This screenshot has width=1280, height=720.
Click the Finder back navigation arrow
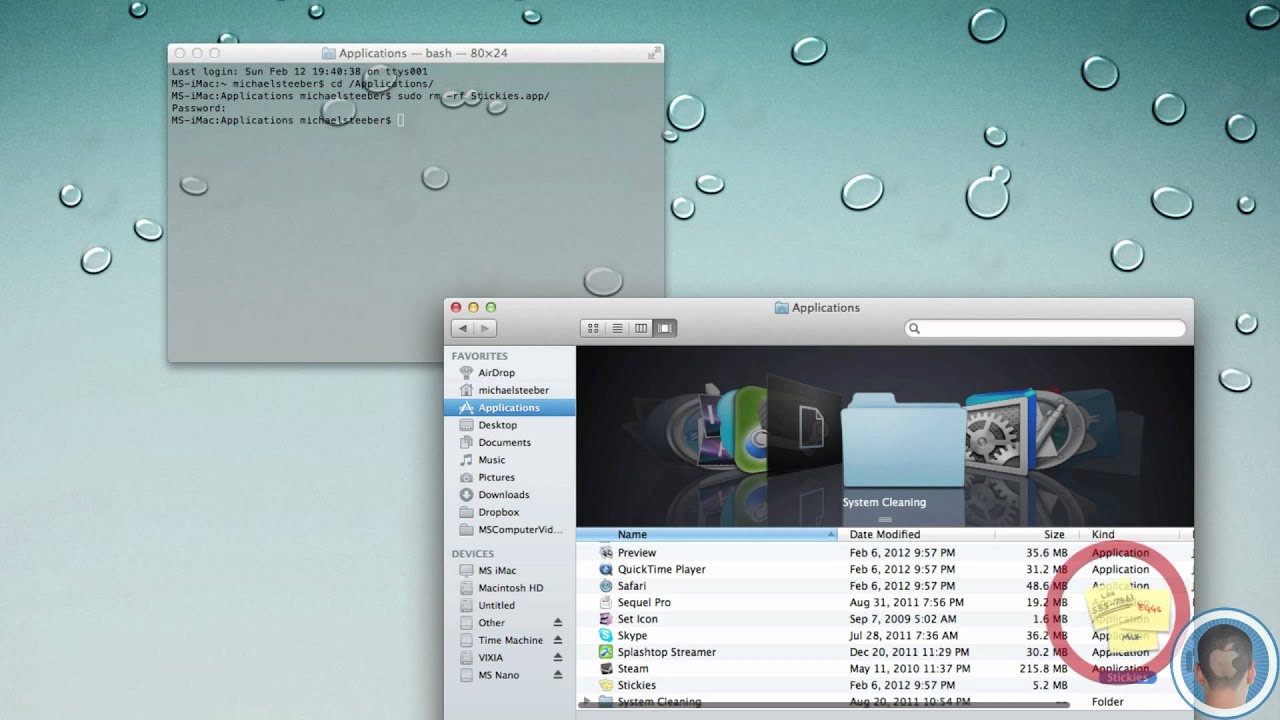coord(463,328)
